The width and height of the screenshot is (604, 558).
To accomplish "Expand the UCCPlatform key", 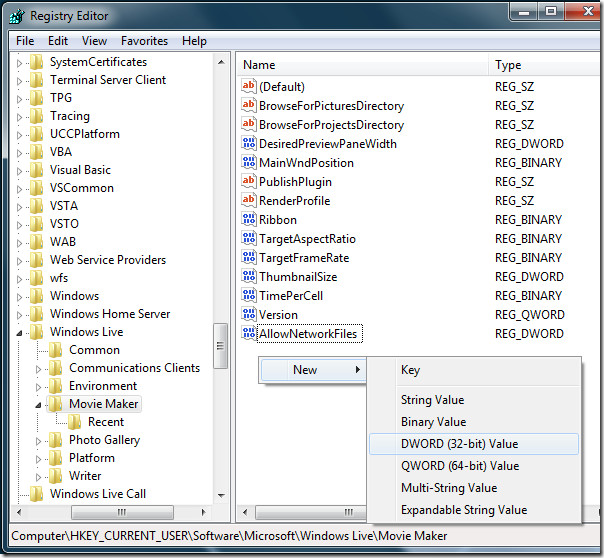I will (19, 135).
